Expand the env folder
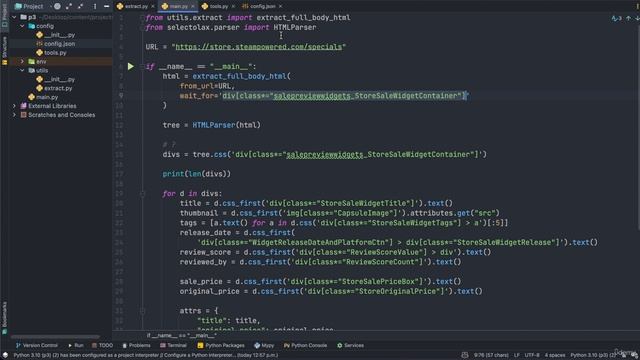640x360 pixels. [x=22, y=62]
